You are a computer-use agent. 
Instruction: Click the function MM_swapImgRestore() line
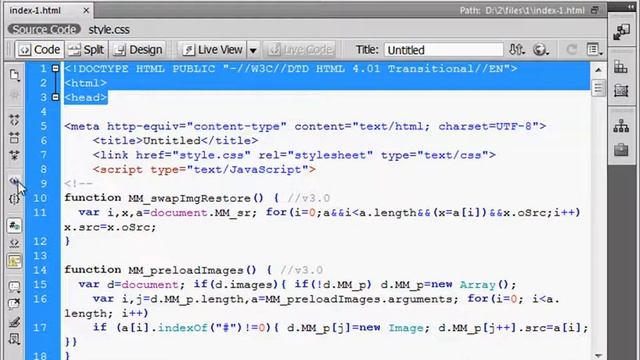tap(197, 198)
